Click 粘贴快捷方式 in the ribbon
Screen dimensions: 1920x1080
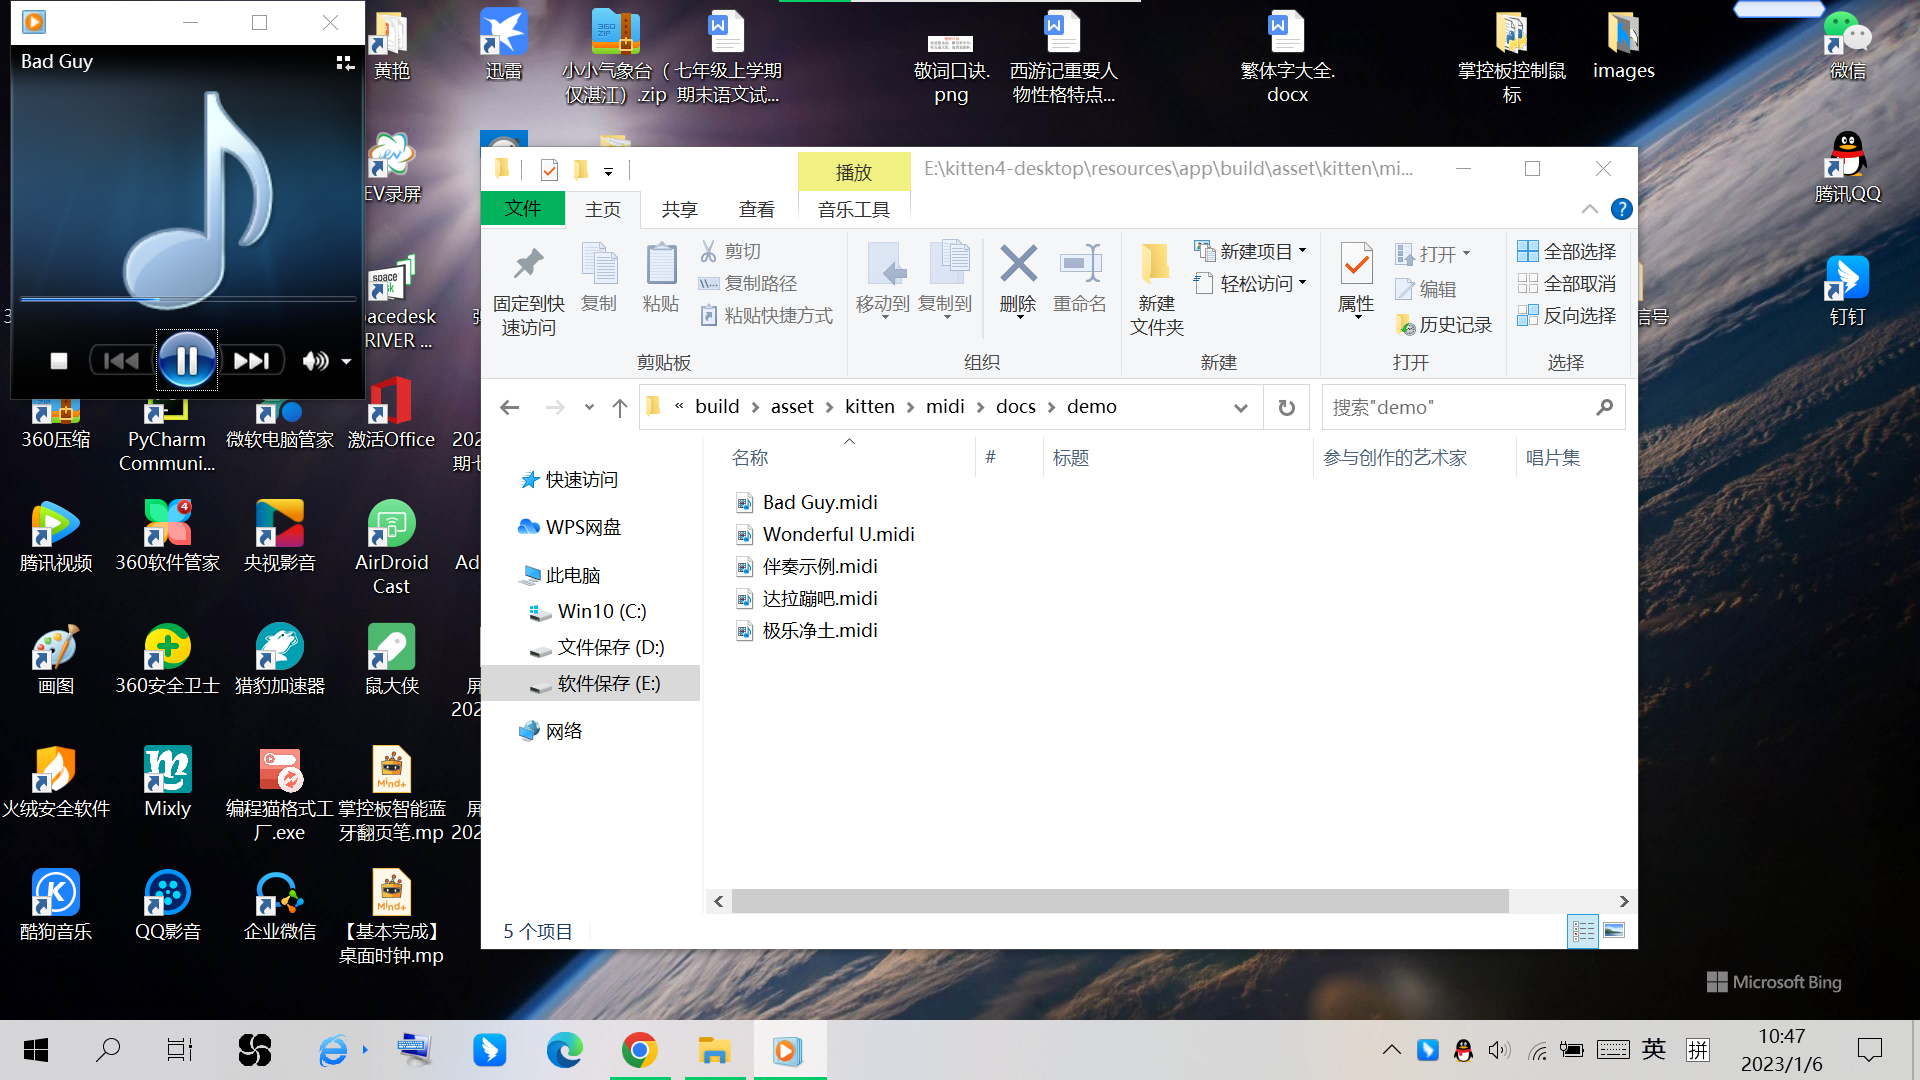(766, 315)
